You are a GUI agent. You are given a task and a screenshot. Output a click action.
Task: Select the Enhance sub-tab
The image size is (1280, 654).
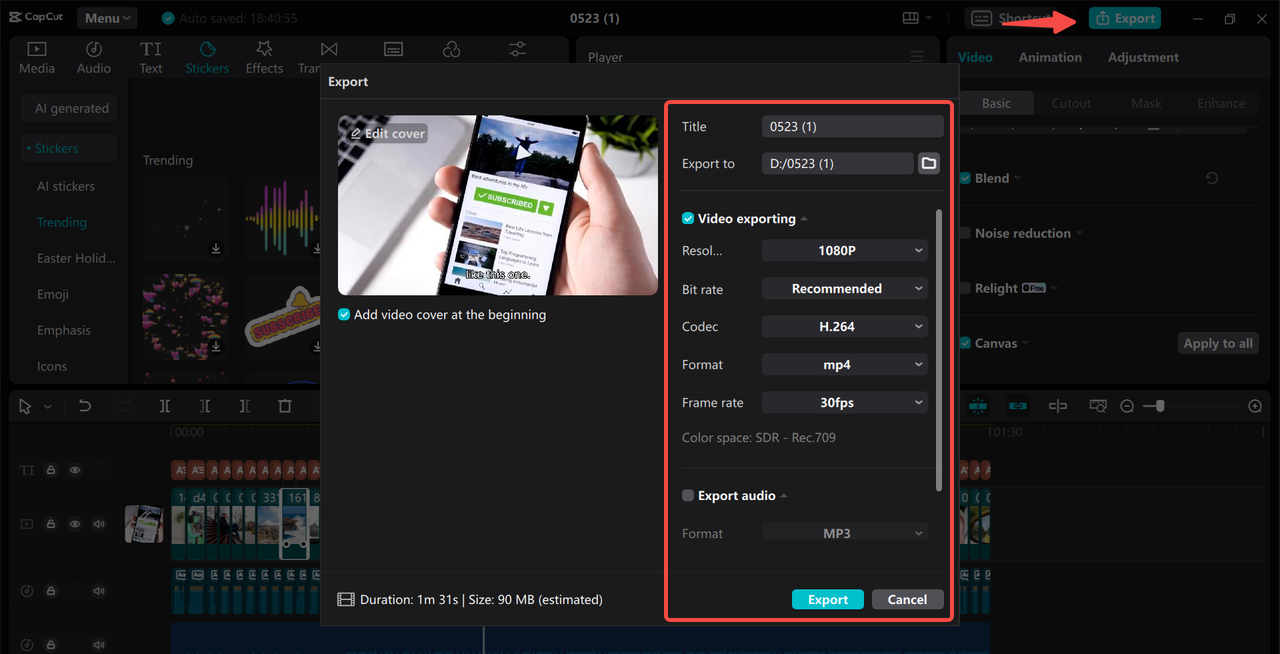tap(1221, 103)
